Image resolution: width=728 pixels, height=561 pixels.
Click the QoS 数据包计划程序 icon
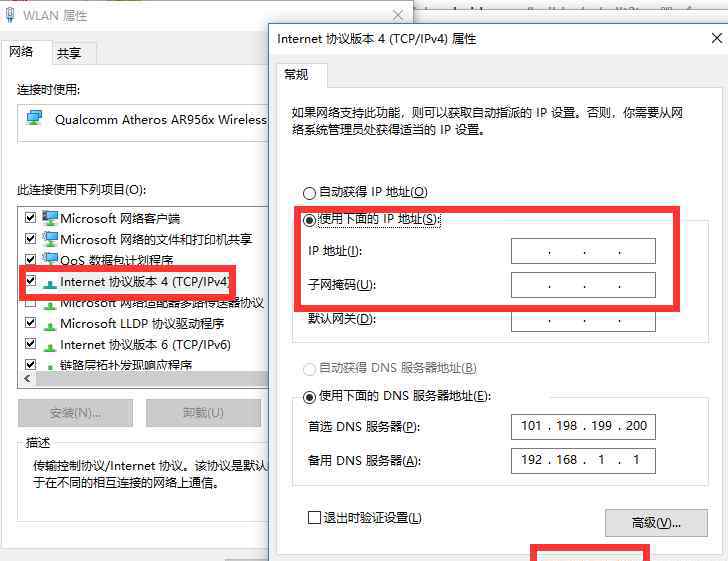pos(50,260)
